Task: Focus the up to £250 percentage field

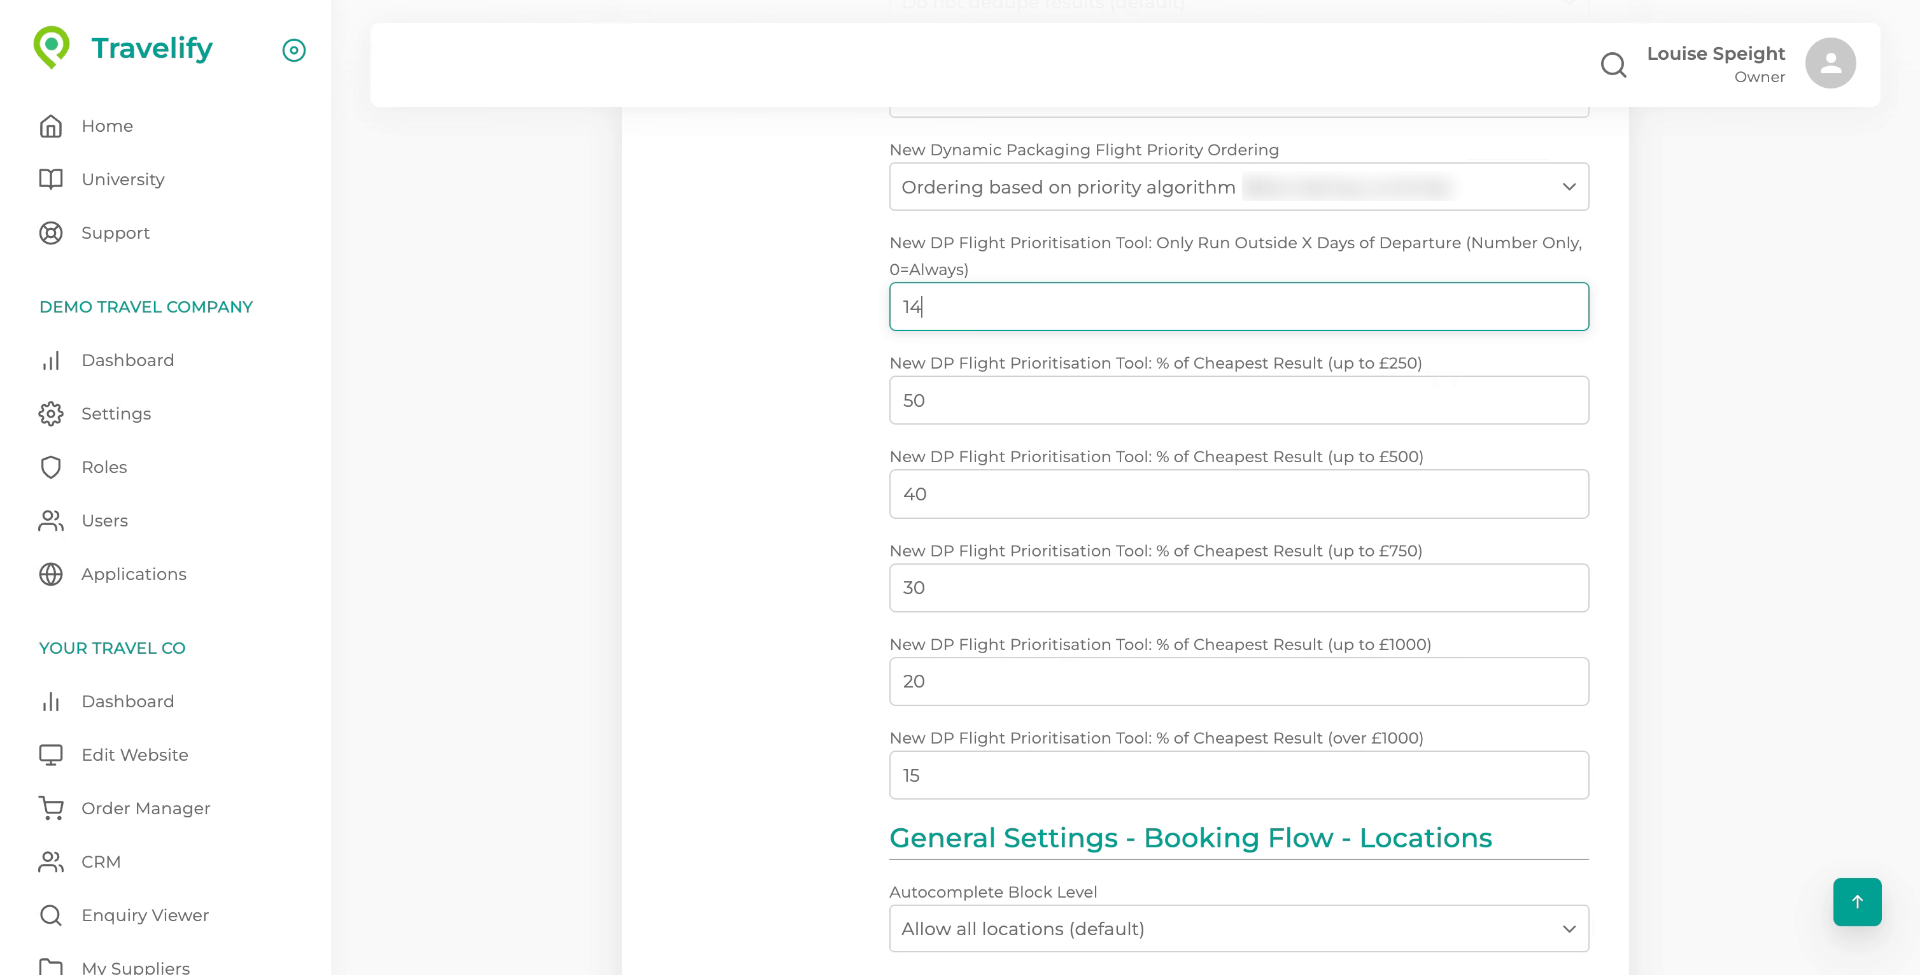Action: pyautogui.click(x=1238, y=401)
